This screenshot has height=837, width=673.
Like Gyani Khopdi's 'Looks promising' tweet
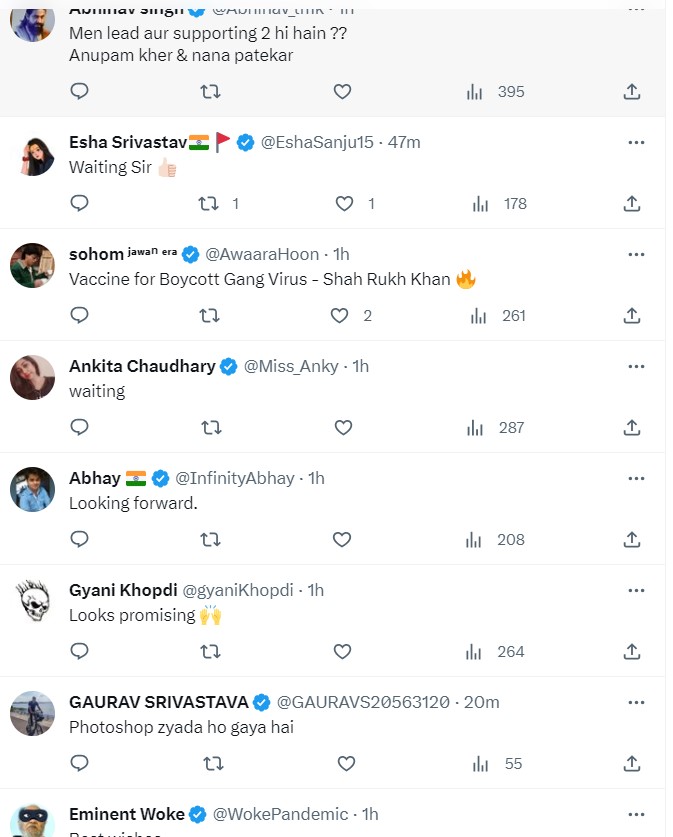pos(343,651)
